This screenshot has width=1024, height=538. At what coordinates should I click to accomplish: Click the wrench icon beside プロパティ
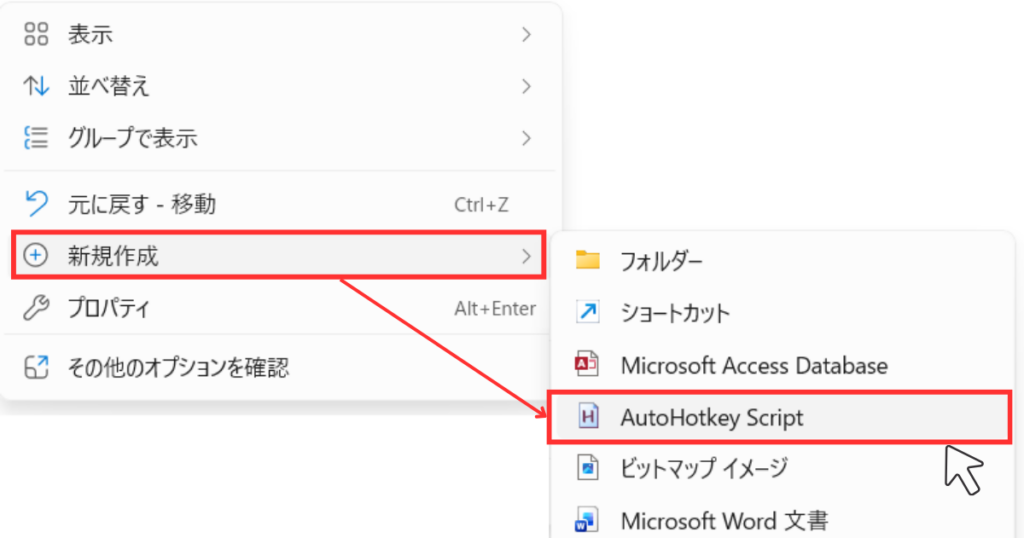[x=36, y=308]
